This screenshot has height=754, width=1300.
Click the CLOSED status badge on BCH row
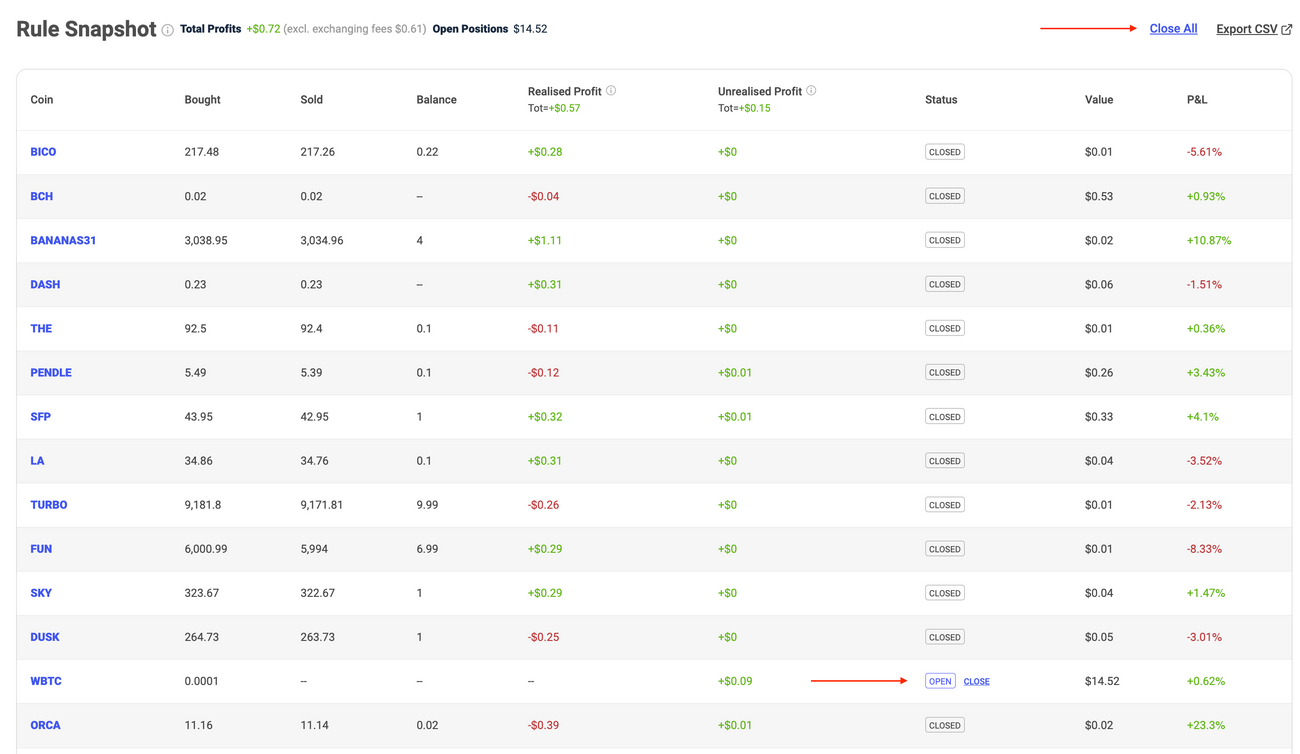point(944,195)
